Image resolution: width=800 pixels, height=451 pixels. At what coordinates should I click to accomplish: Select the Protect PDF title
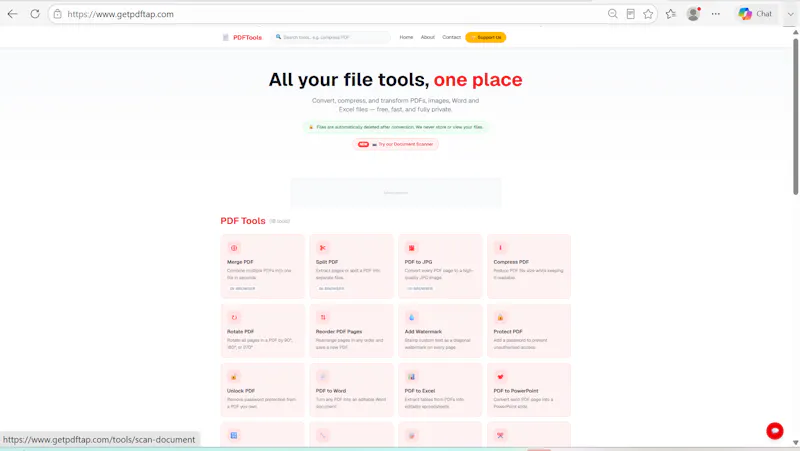point(508,332)
